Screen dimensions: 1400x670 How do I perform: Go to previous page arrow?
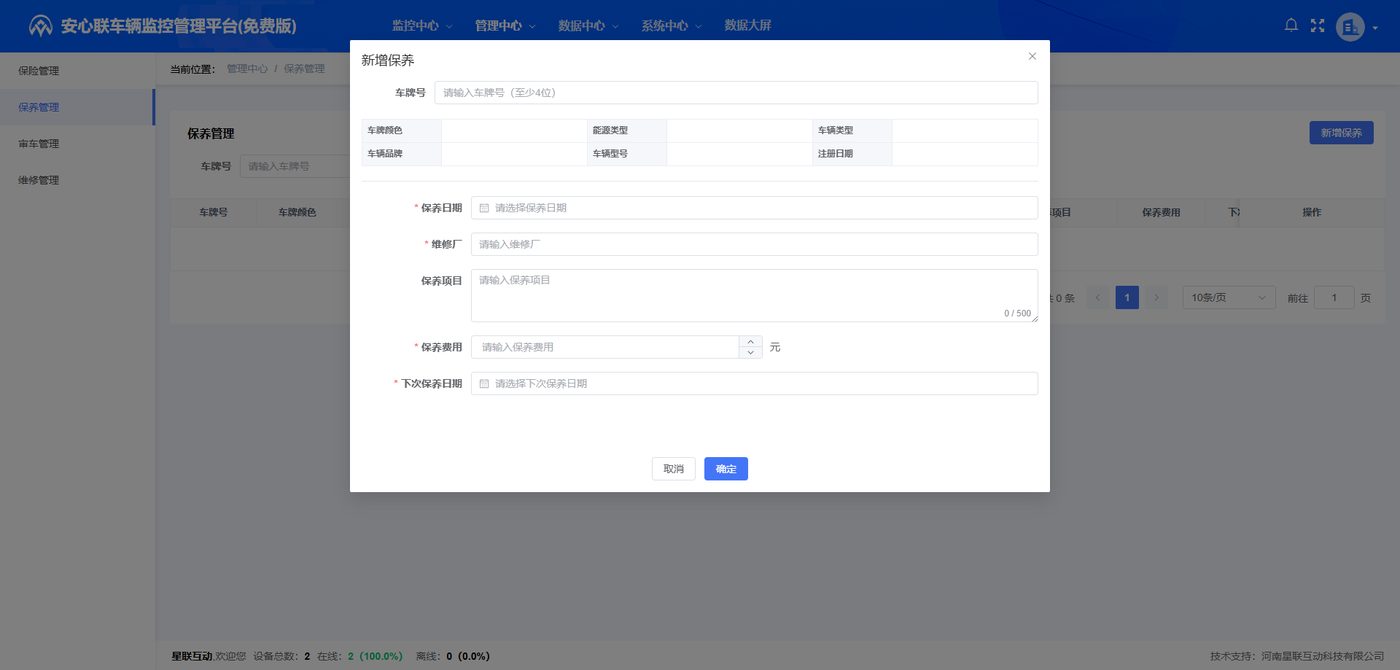pyautogui.click(x=1098, y=298)
